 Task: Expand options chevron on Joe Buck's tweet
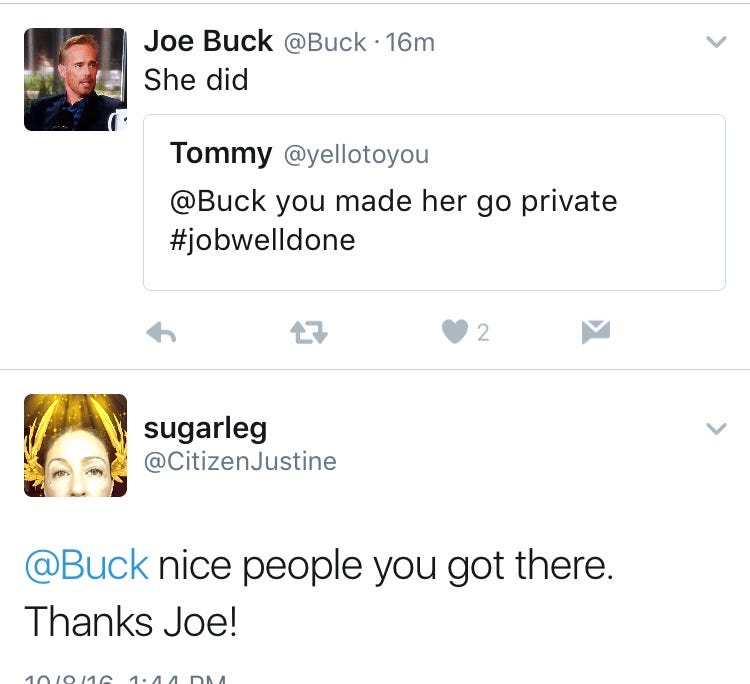tap(715, 42)
